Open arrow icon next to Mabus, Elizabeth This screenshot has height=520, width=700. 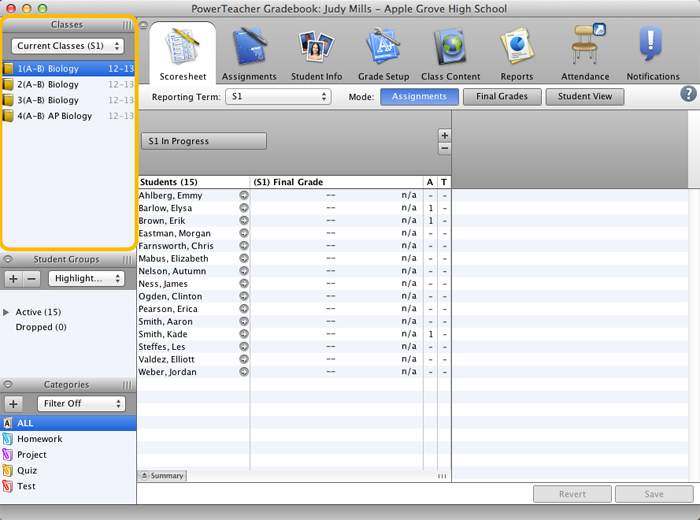point(244,258)
